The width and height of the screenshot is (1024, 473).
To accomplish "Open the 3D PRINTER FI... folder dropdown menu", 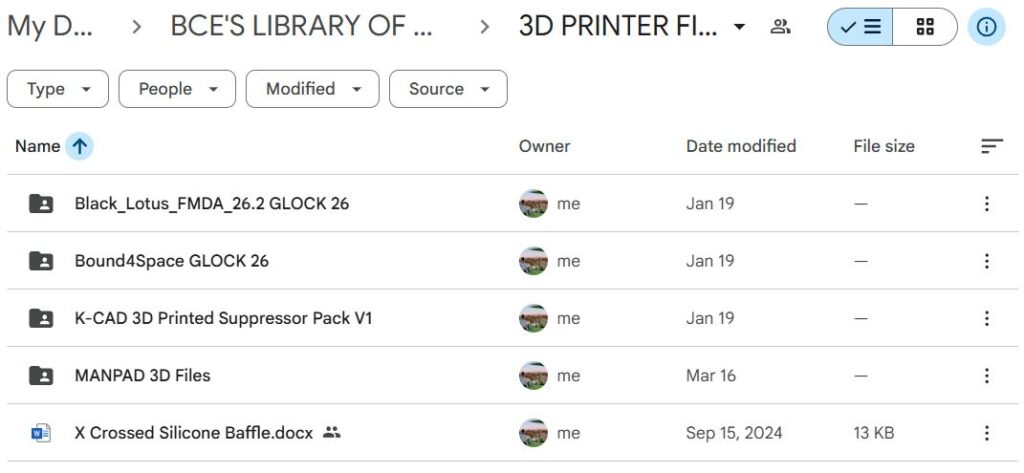I will coord(739,27).
